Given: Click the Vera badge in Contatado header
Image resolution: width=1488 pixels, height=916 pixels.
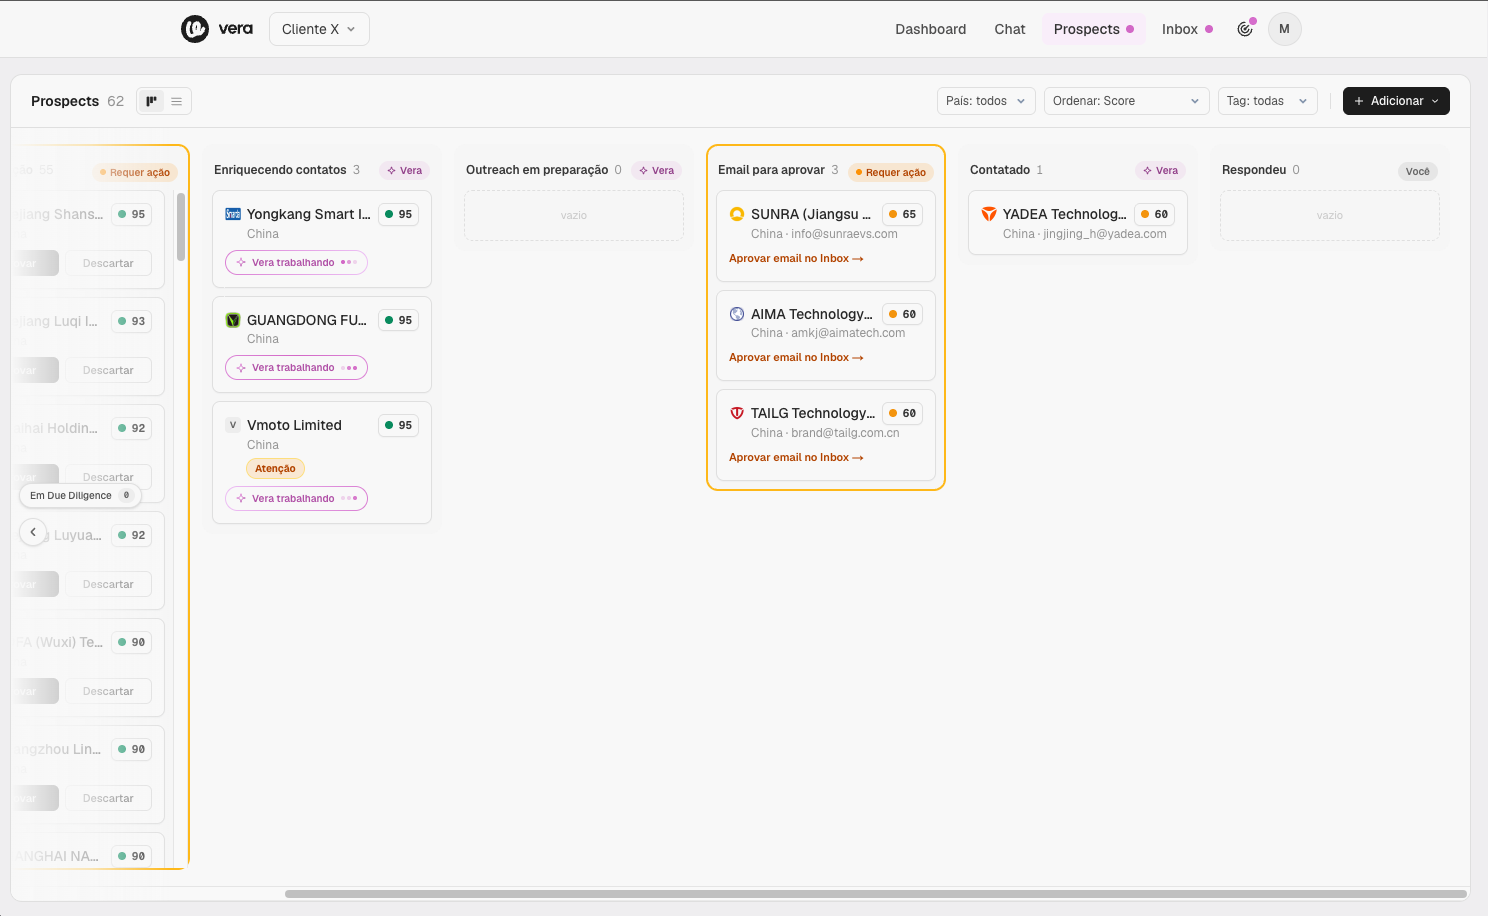Looking at the screenshot, I should point(1160,170).
